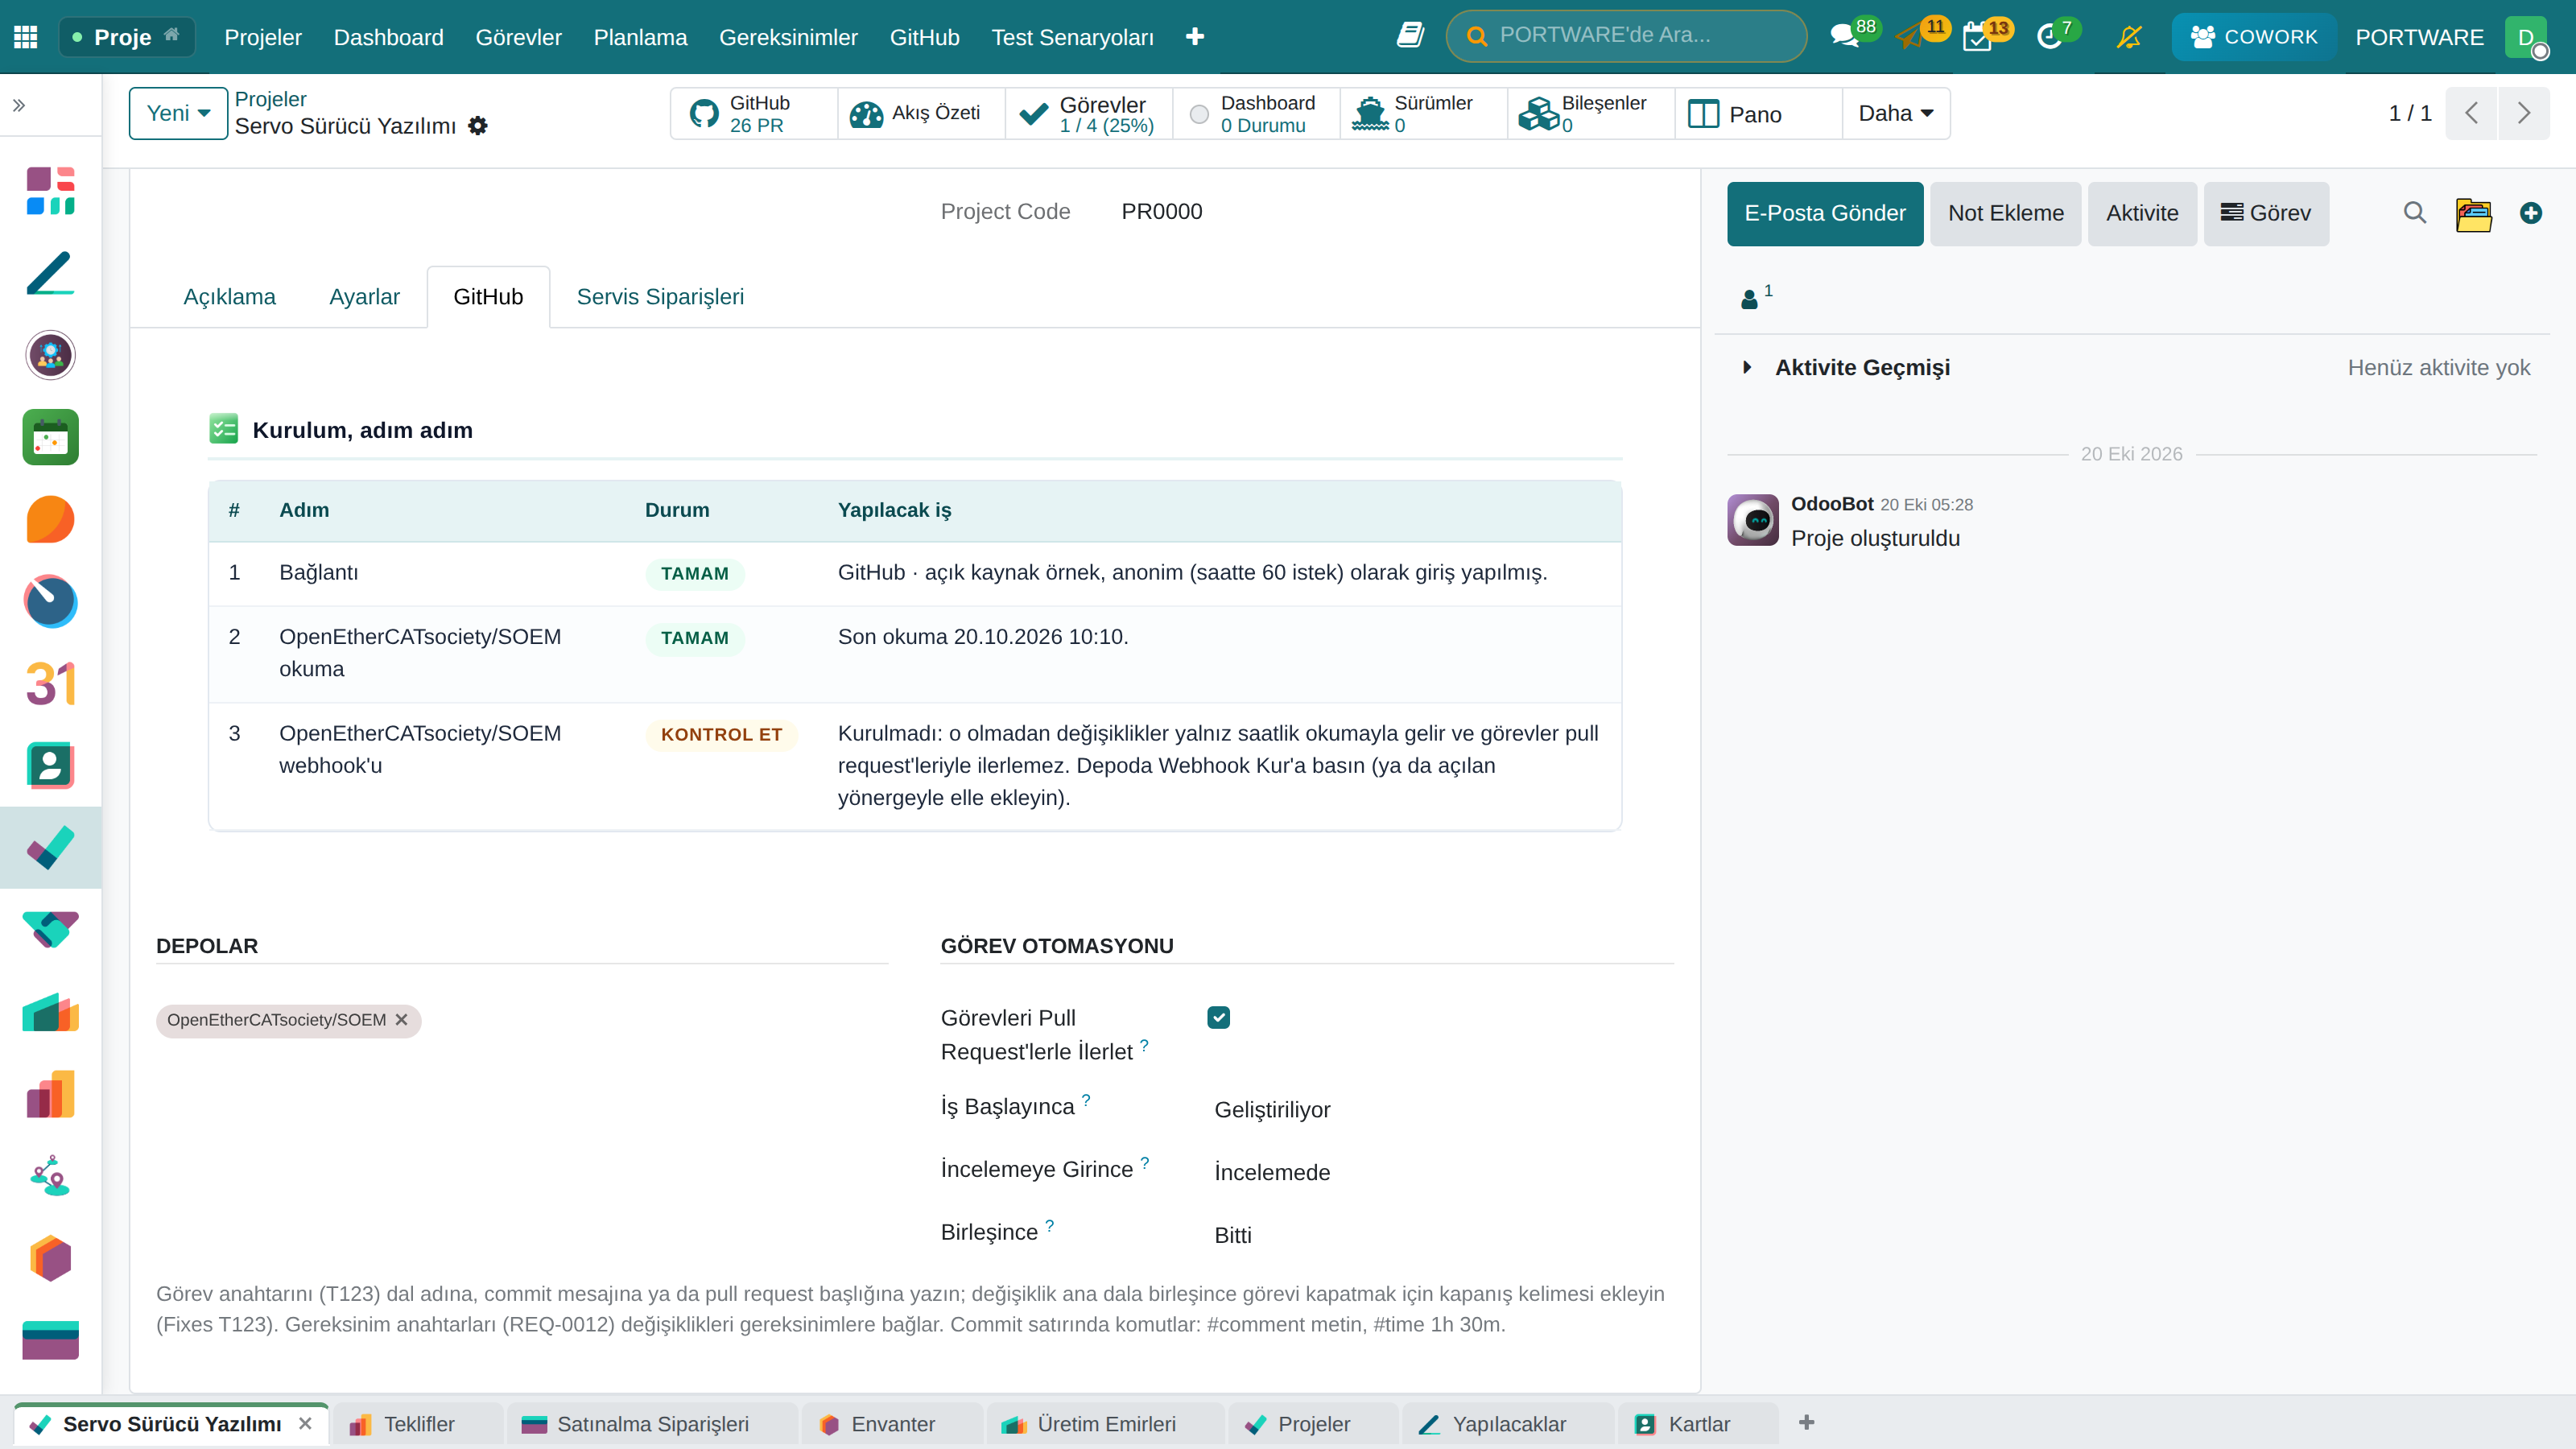Click the Aktivite button in chatter
This screenshot has width=2576, height=1449.
2142,213
